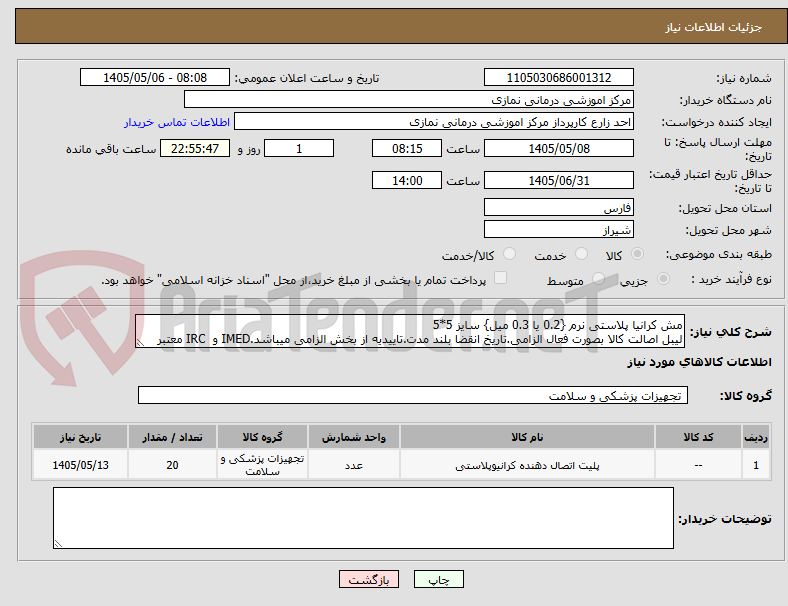Click the need date cell 1405/05/13
The width and height of the screenshot is (788, 606).
(x=80, y=465)
